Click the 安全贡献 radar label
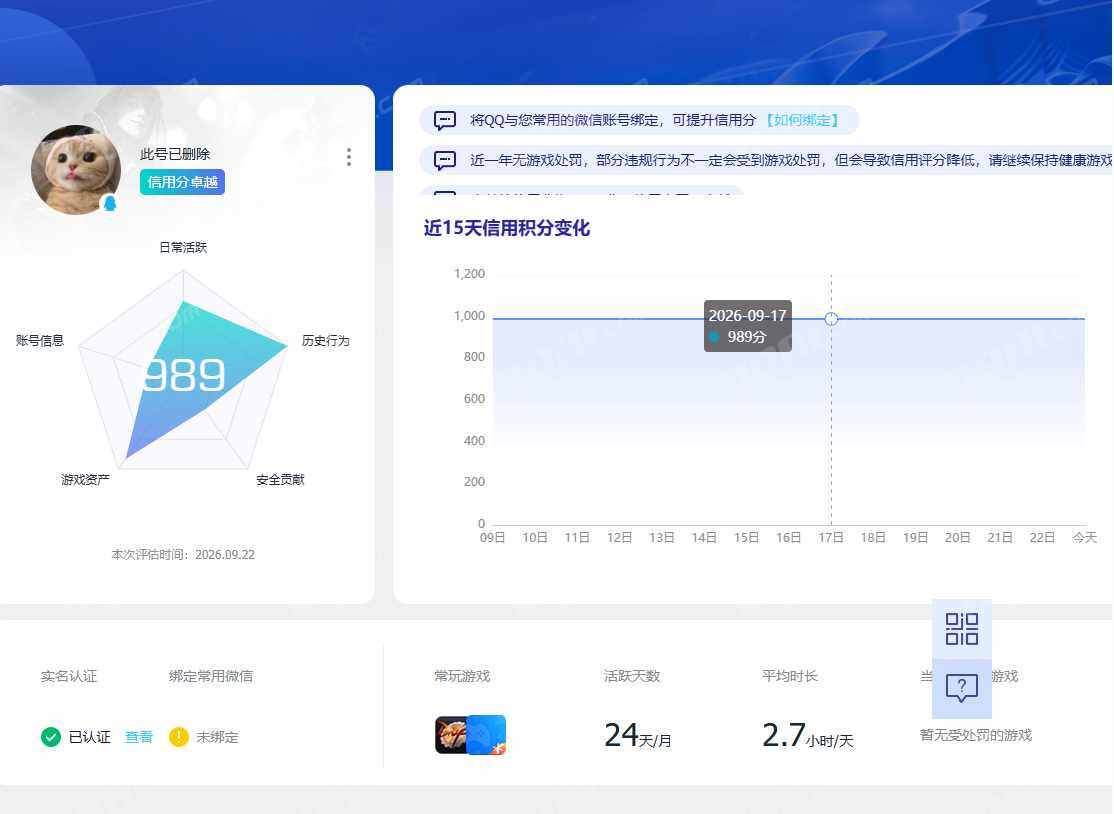1114x814 pixels. point(280,480)
